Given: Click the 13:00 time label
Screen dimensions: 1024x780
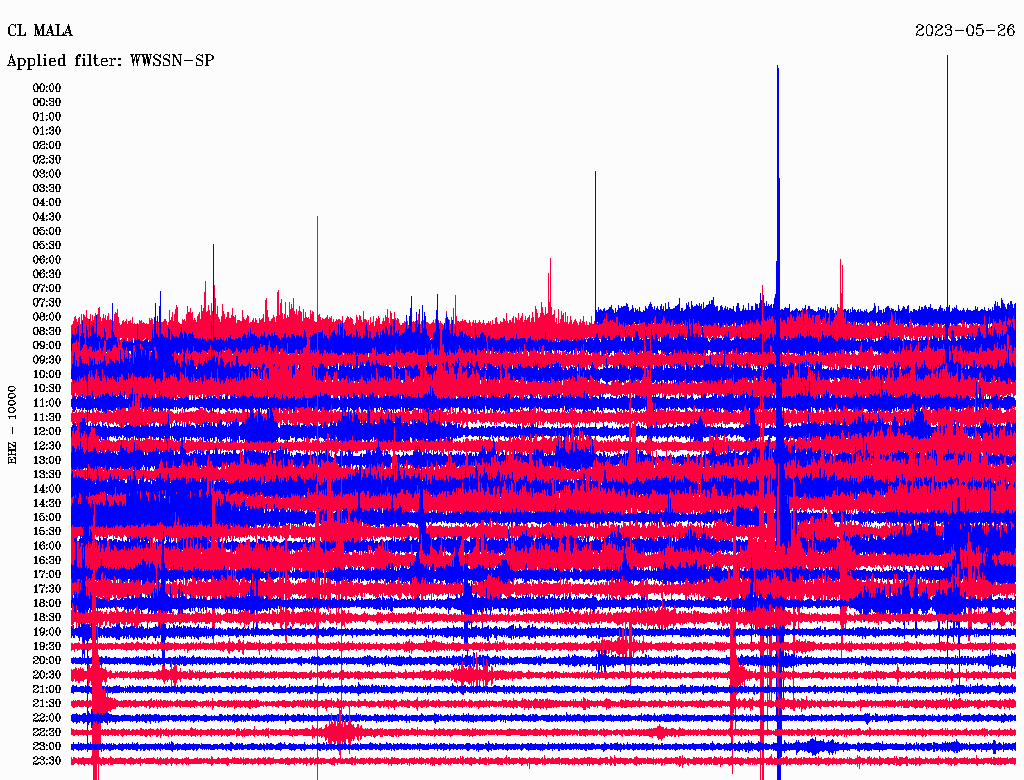Looking at the screenshot, I should tap(47, 460).
